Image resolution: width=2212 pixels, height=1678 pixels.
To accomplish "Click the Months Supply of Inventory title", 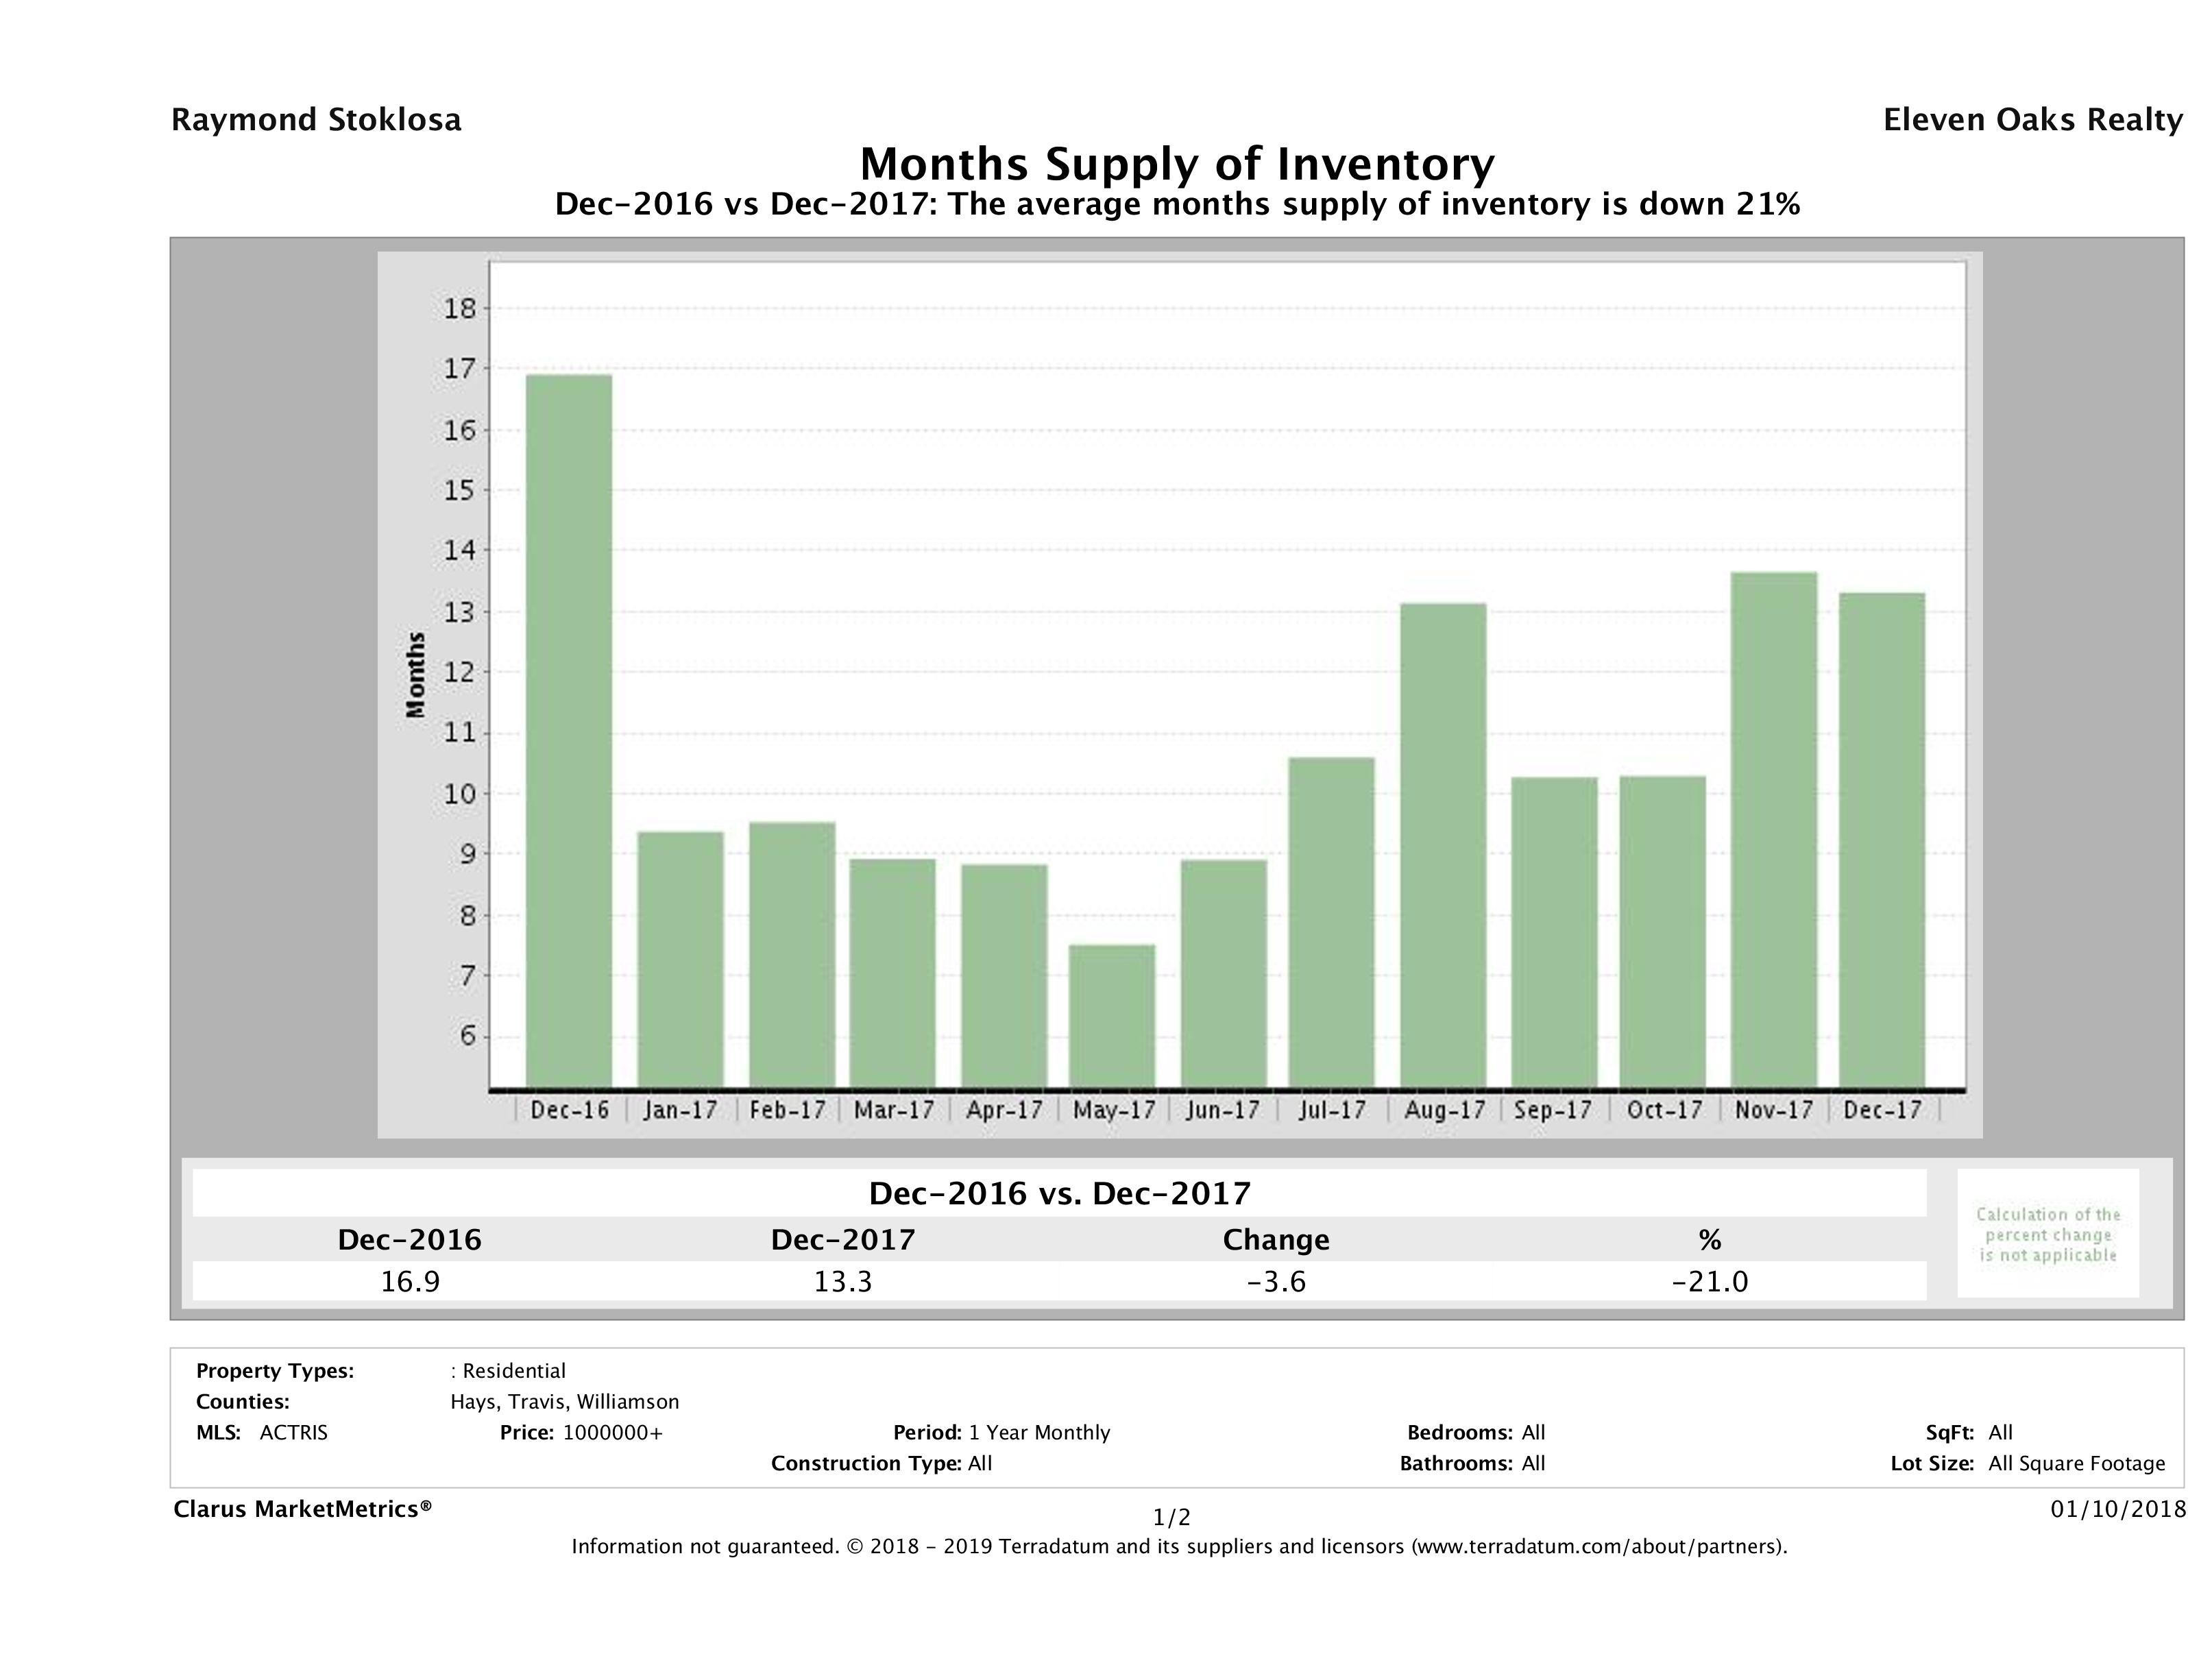I will pyautogui.click(x=1177, y=164).
